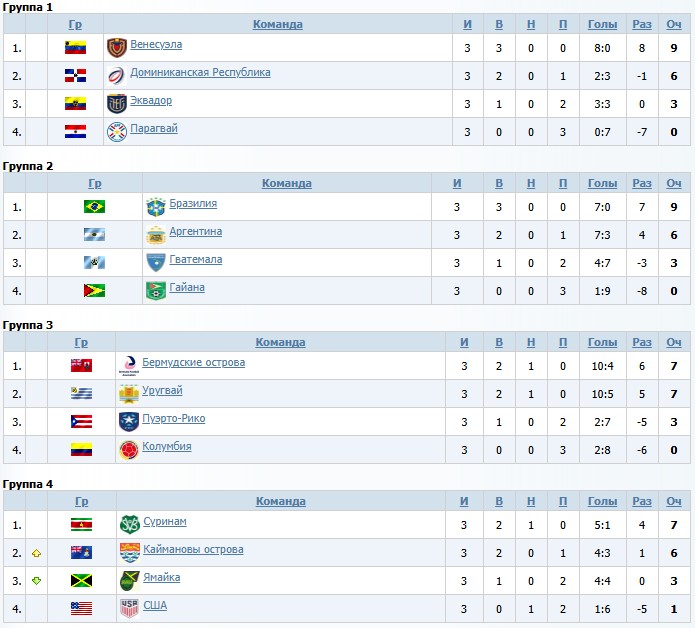The width and height of the screenshot is (695, 628).
Task: Click the Paraguay team crest icon
Action: [x=117, y=131]
